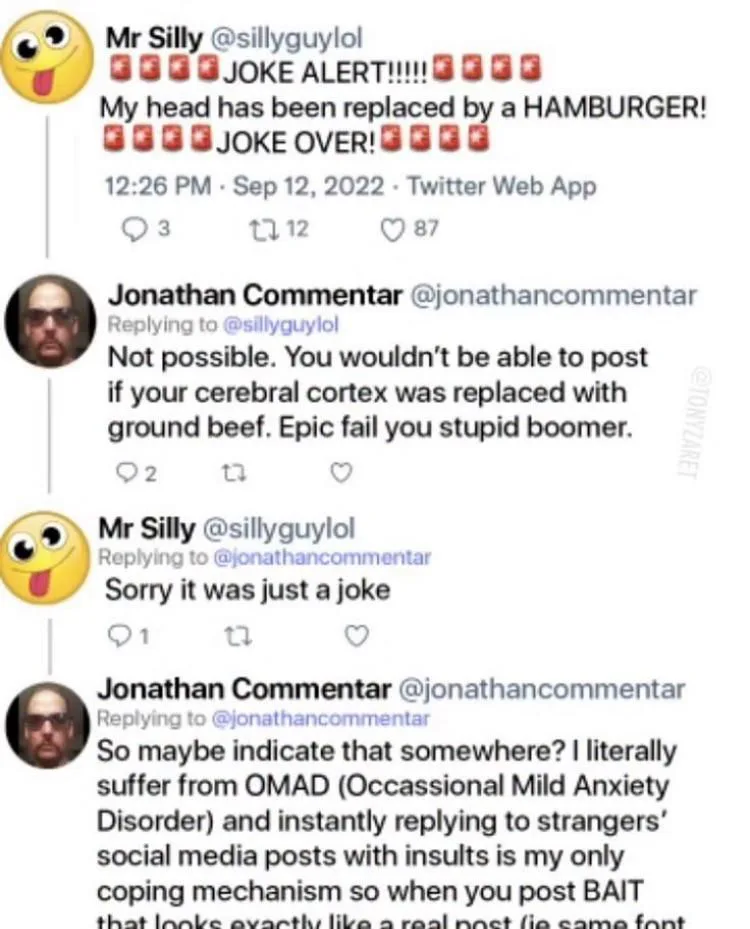Open Jonathan's profile photo beside the OMAD reply
This screenshot has width=750, height=929.
48,724
